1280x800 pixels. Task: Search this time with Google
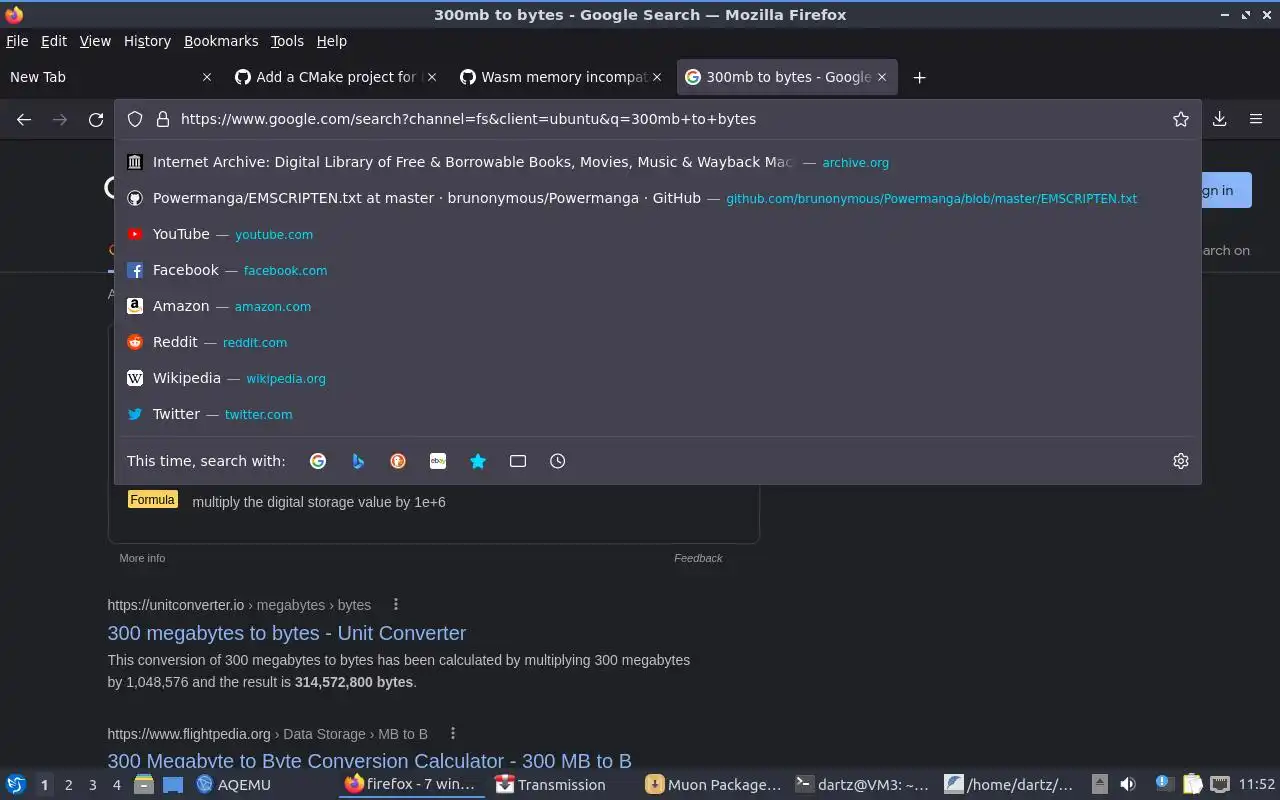[x=318, y=461]
